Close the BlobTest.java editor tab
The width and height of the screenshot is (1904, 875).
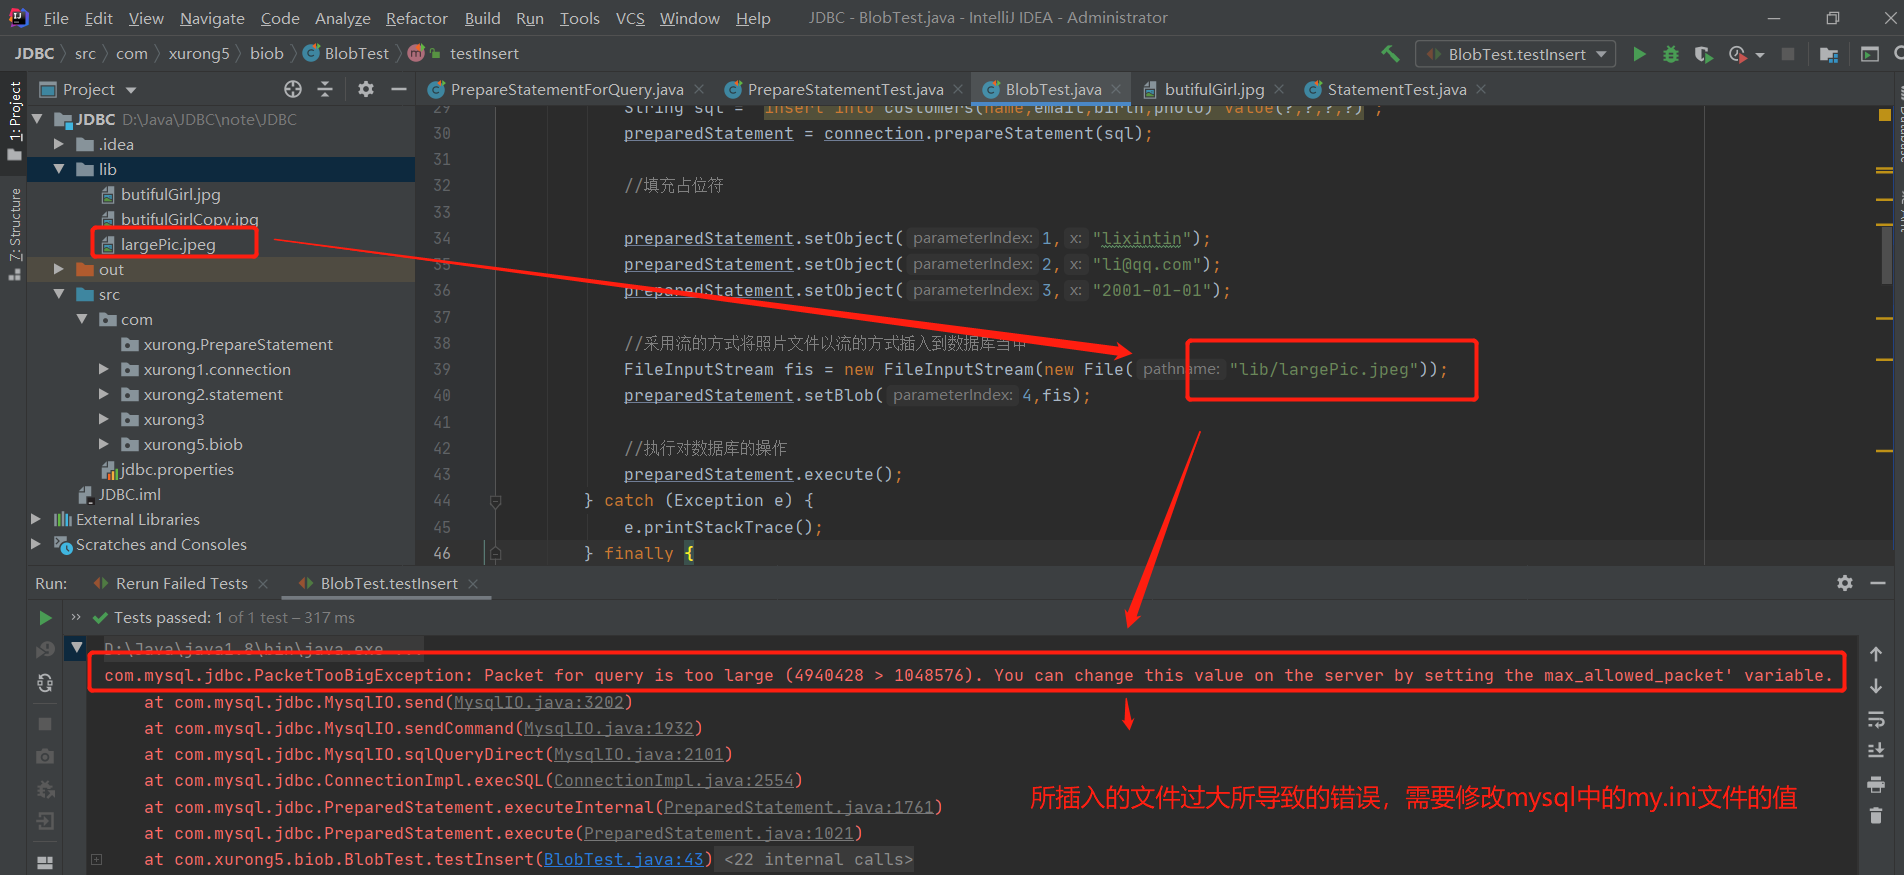(x=1117, y=89)
